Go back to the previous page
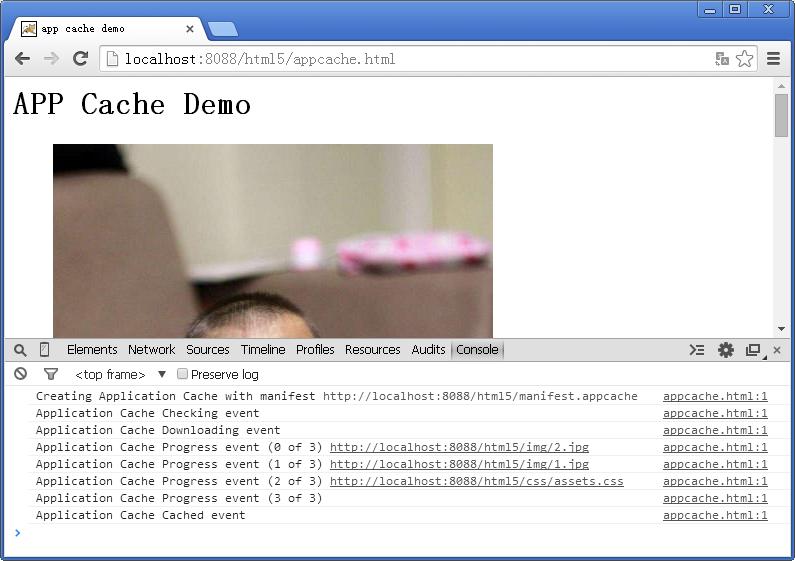This screenshot has height=561, width=795. 22,59
